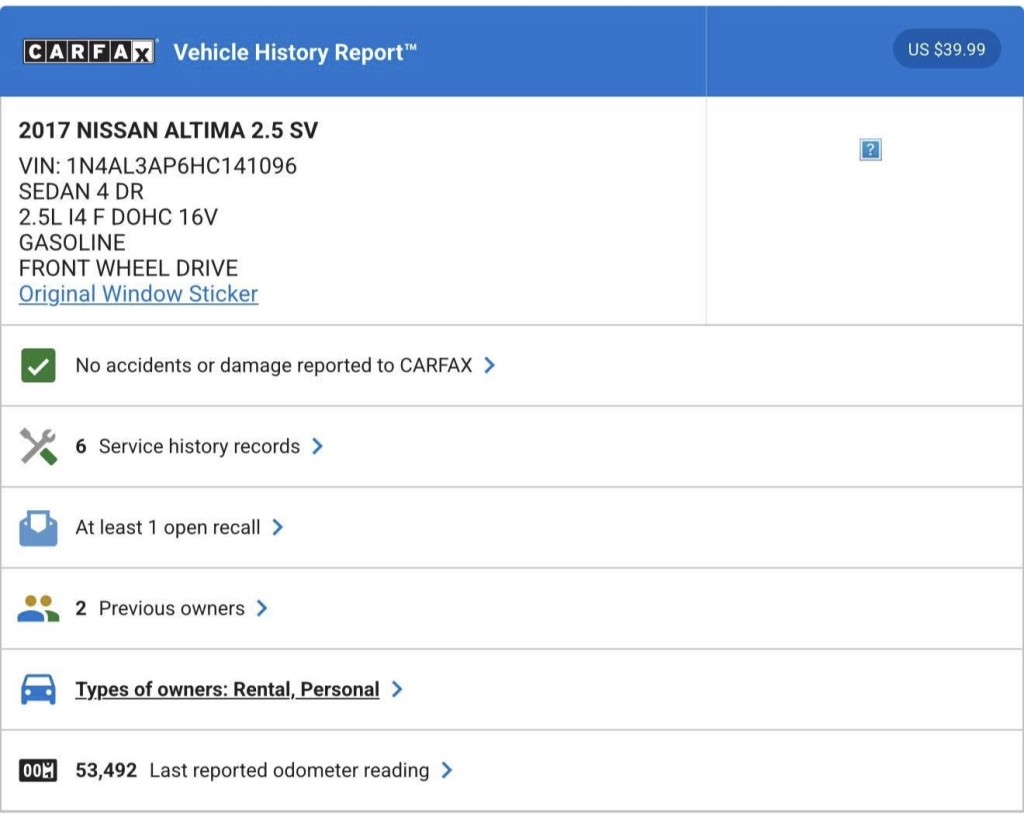Click the two-person previous owners icon
The width and height of the screenshot is (1024, 820).
tap(38, 608)
